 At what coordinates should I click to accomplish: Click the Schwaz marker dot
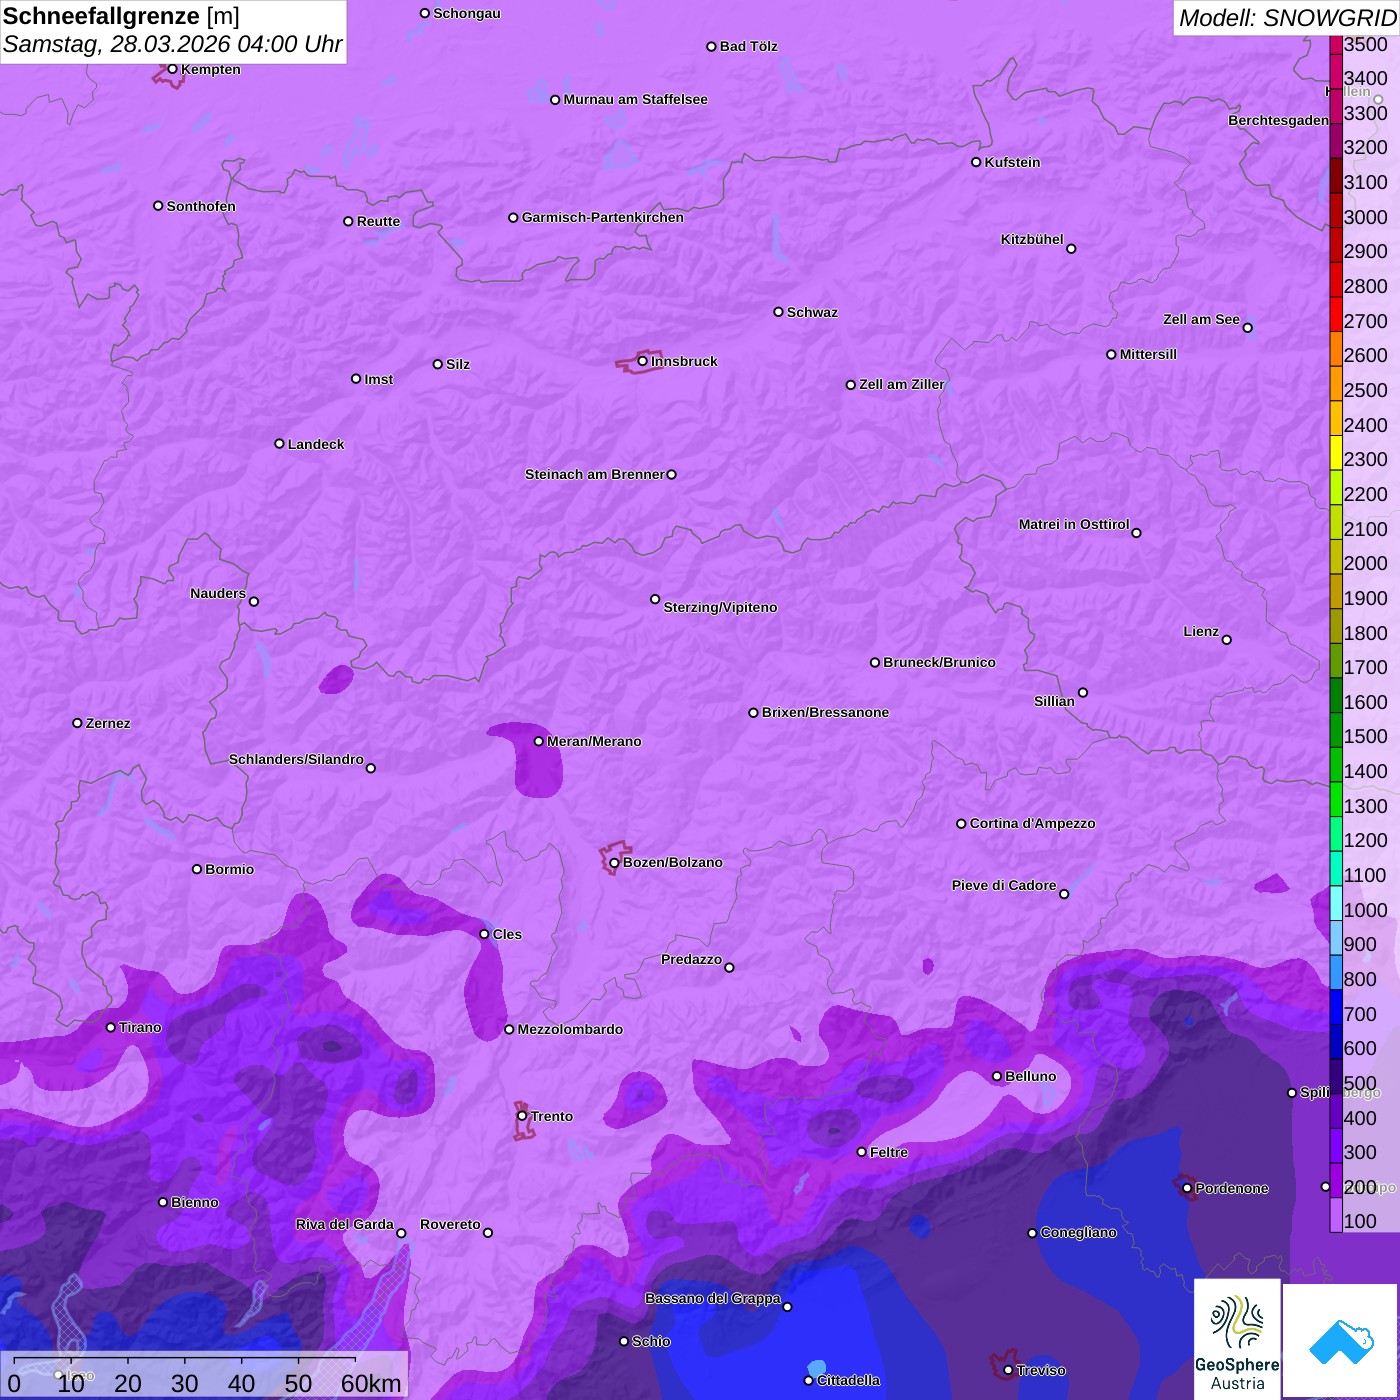coord(779,312)
